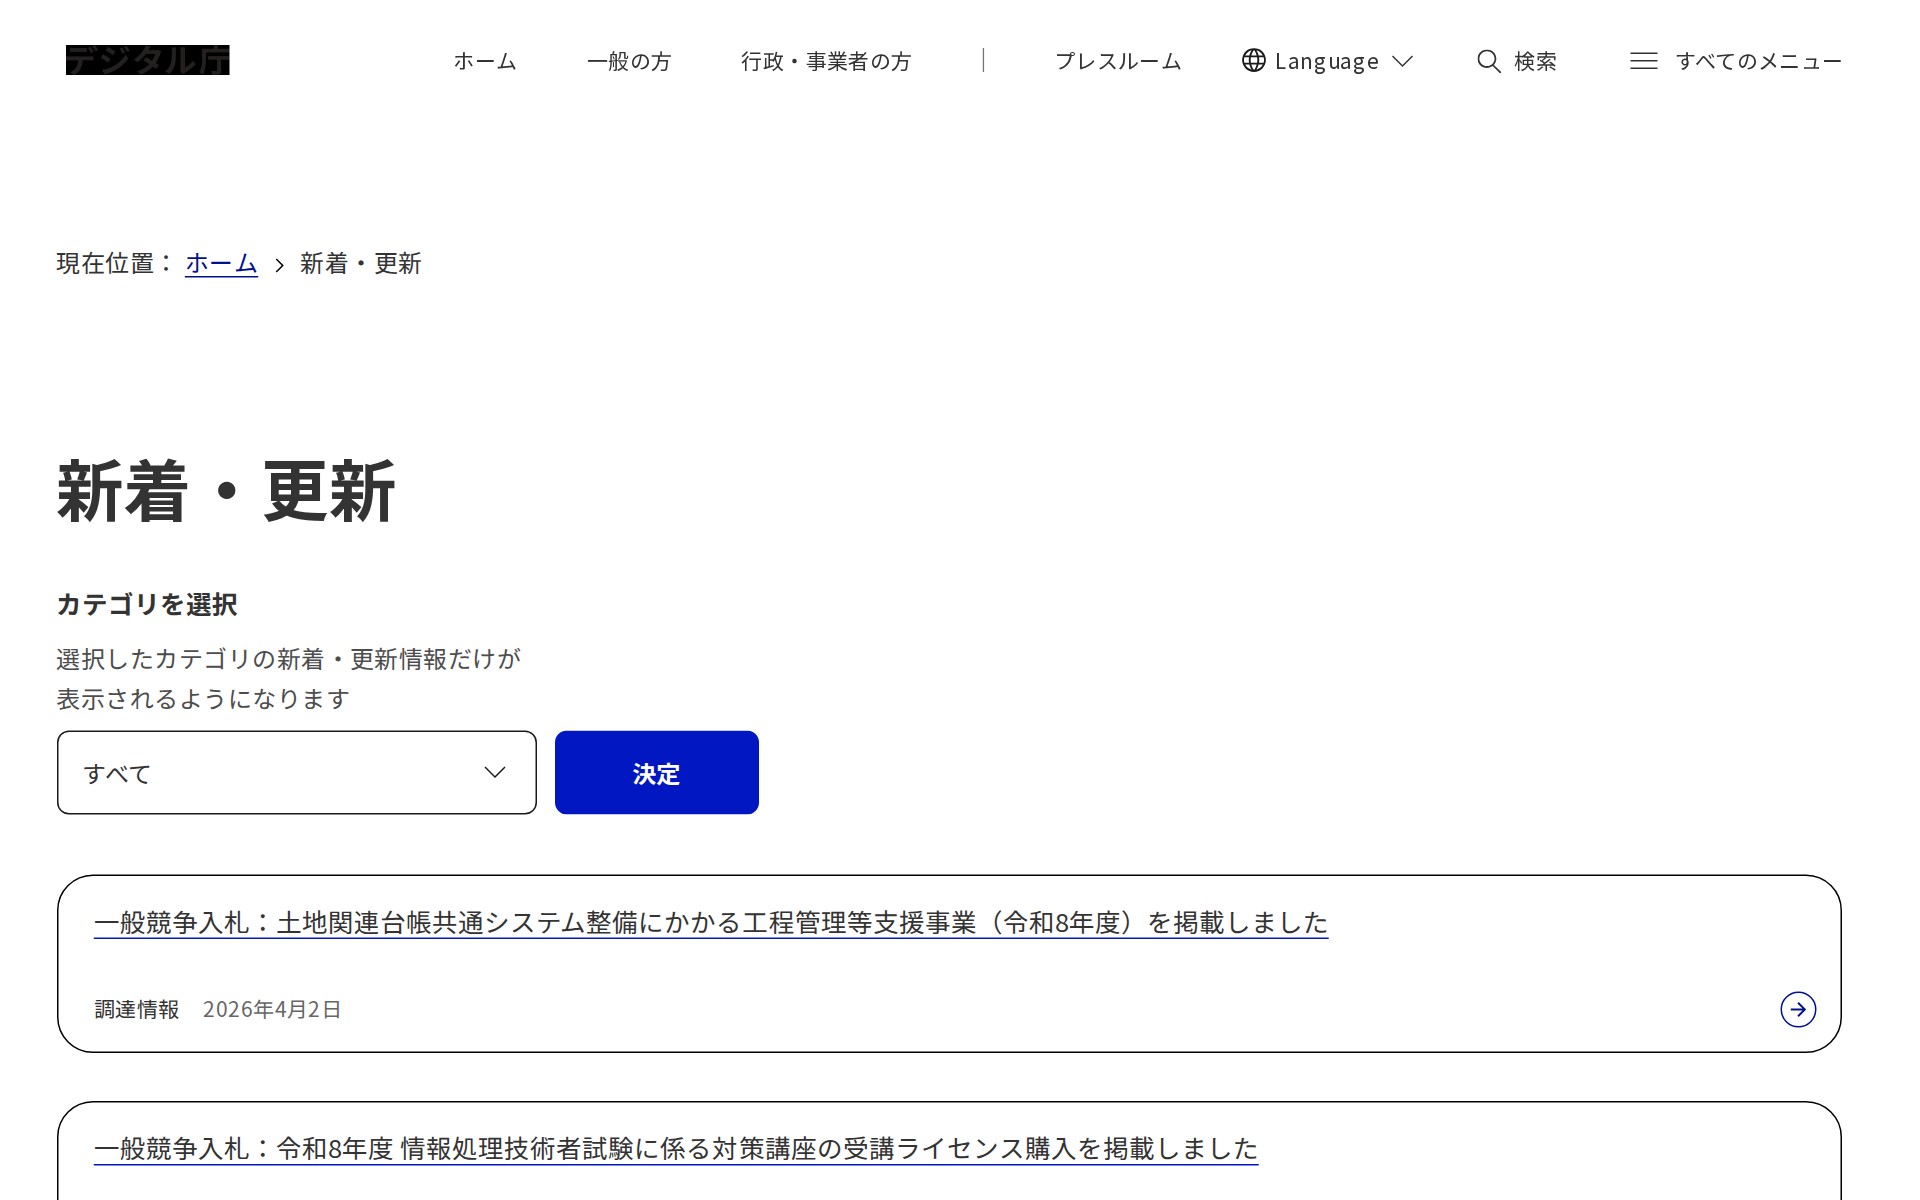Click the 新着・更新 breadcrumb current page text
This screenshot has height=1200, width=1920.
point(360,263)
